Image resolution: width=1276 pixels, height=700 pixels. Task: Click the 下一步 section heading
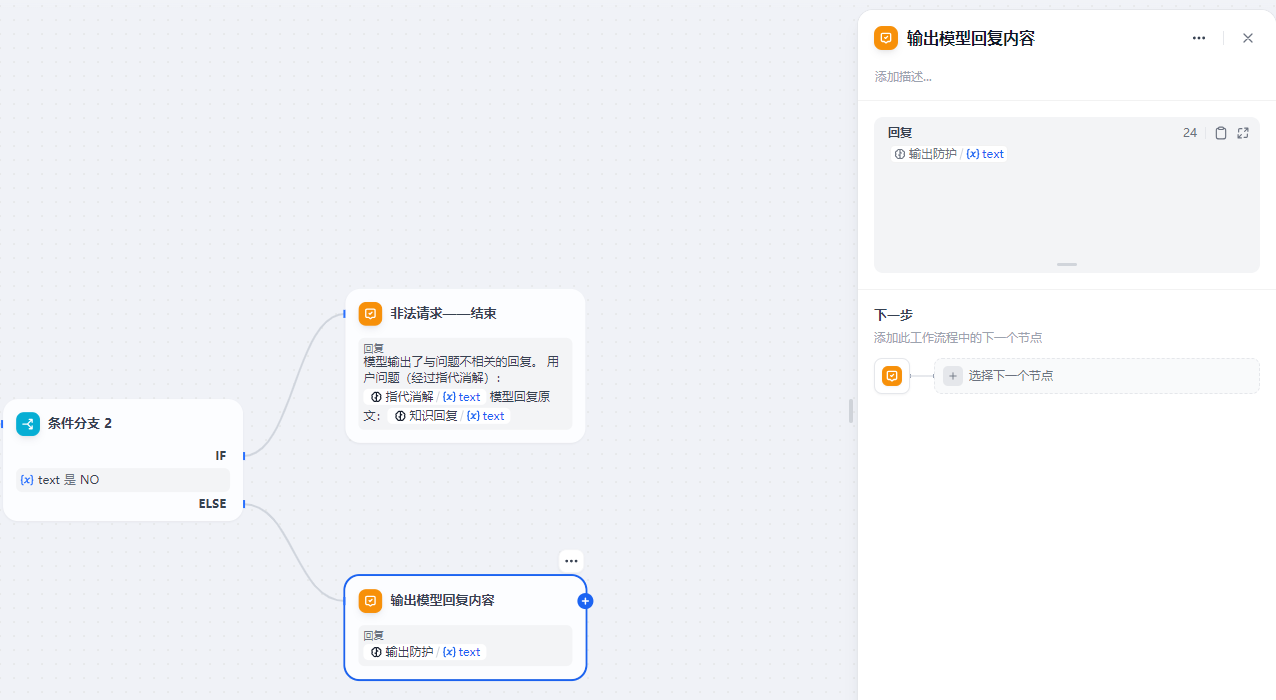click(893, 315)
